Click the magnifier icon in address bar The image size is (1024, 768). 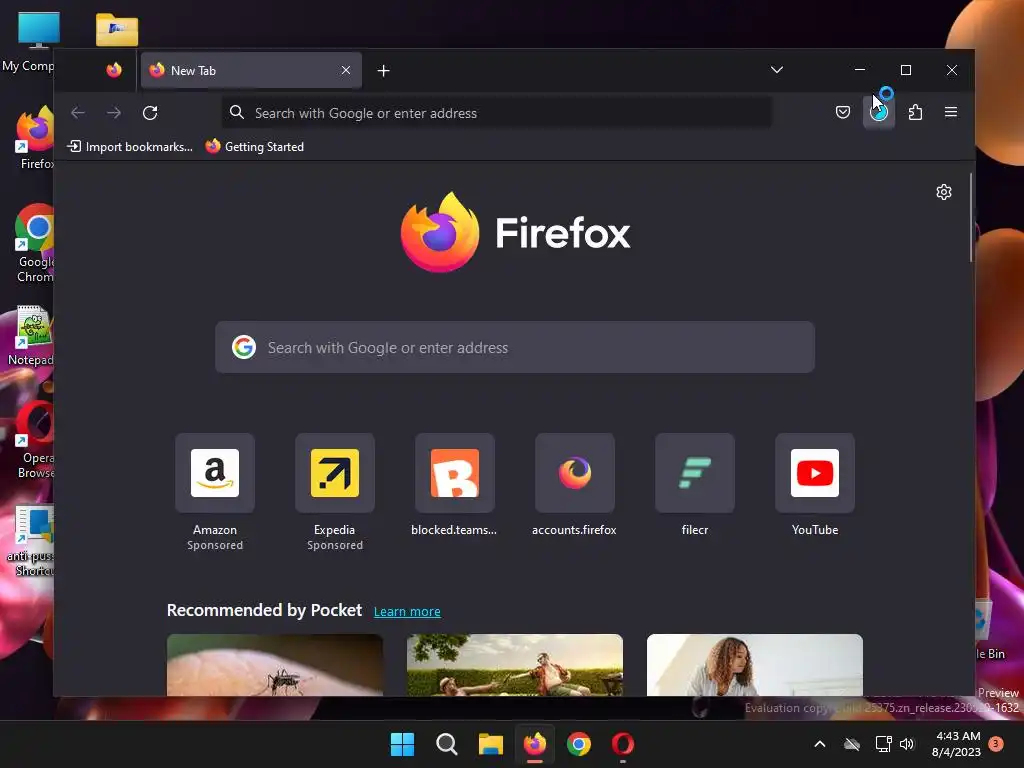[x=237, y=113]
